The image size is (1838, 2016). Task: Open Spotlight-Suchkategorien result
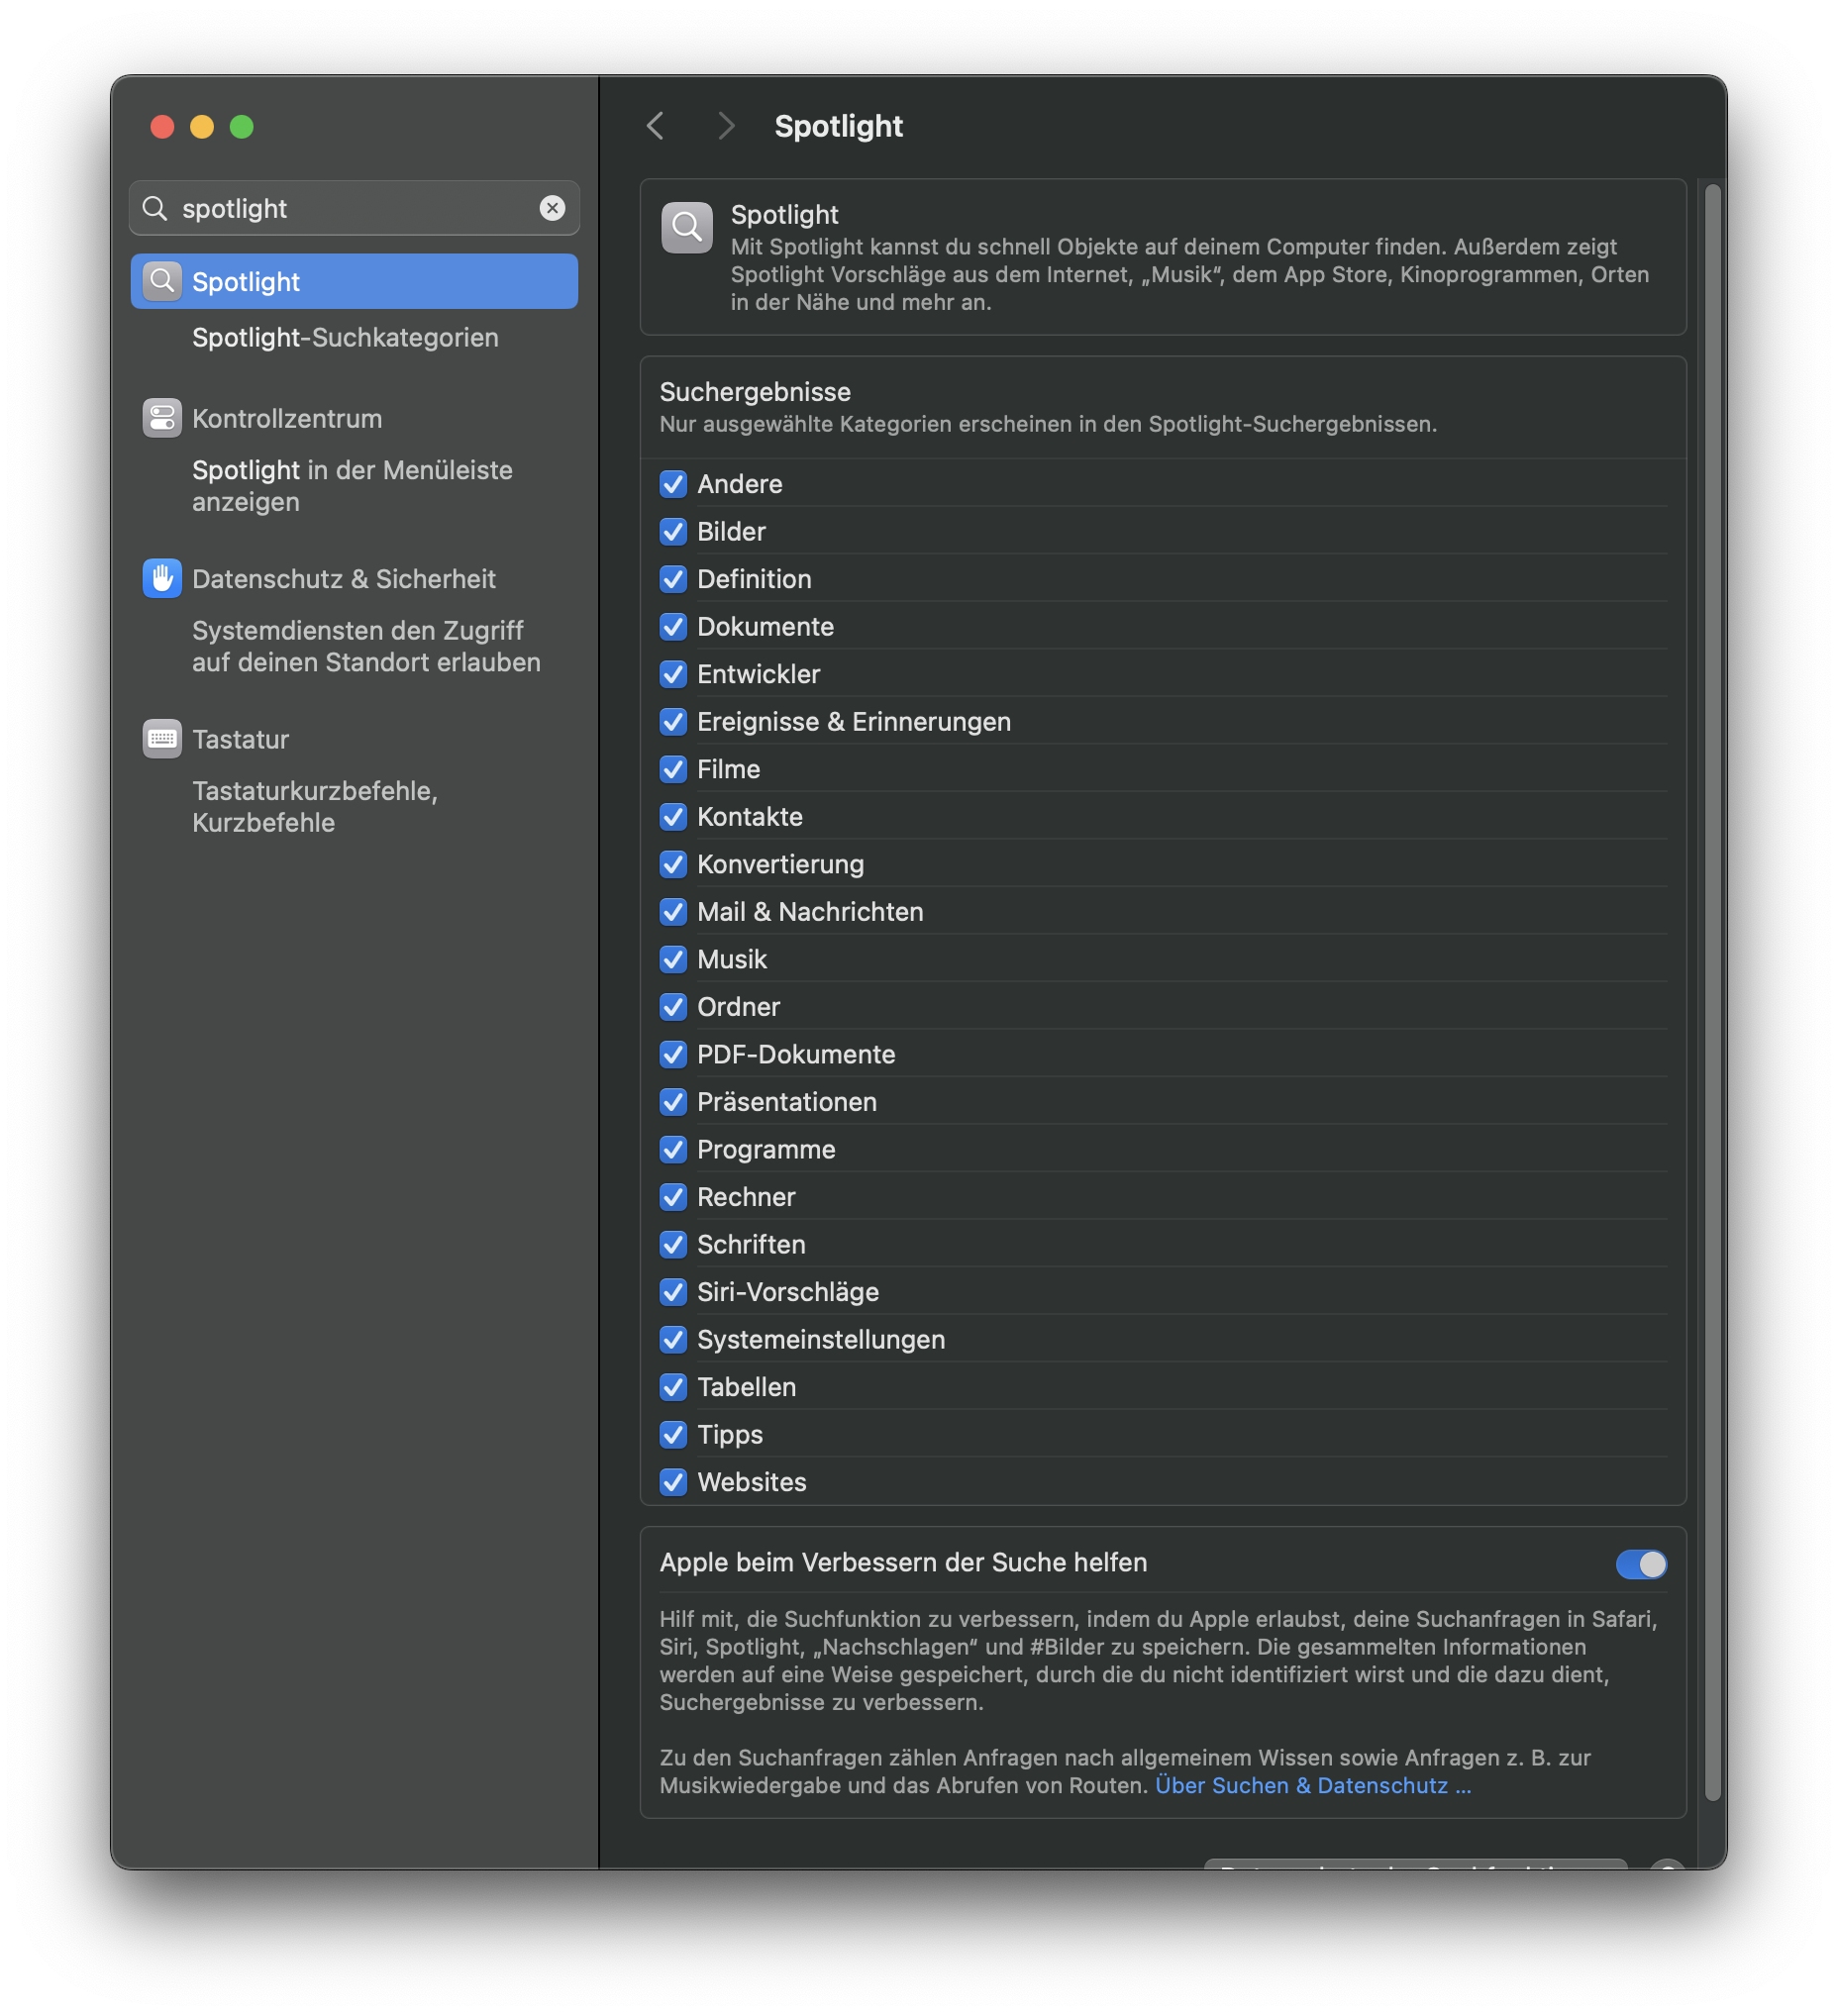click(x=346, y=338)
